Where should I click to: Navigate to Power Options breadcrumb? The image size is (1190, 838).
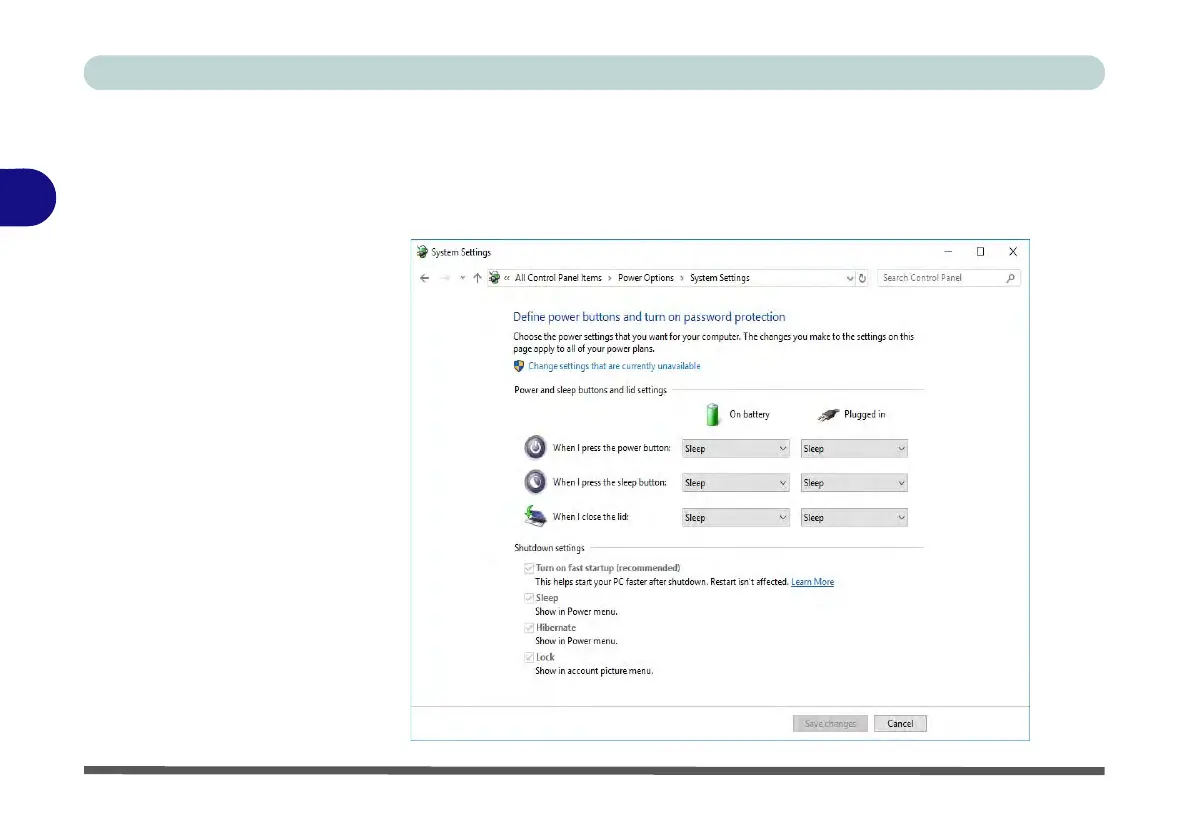pyautogui.click(x=646, y=278)
